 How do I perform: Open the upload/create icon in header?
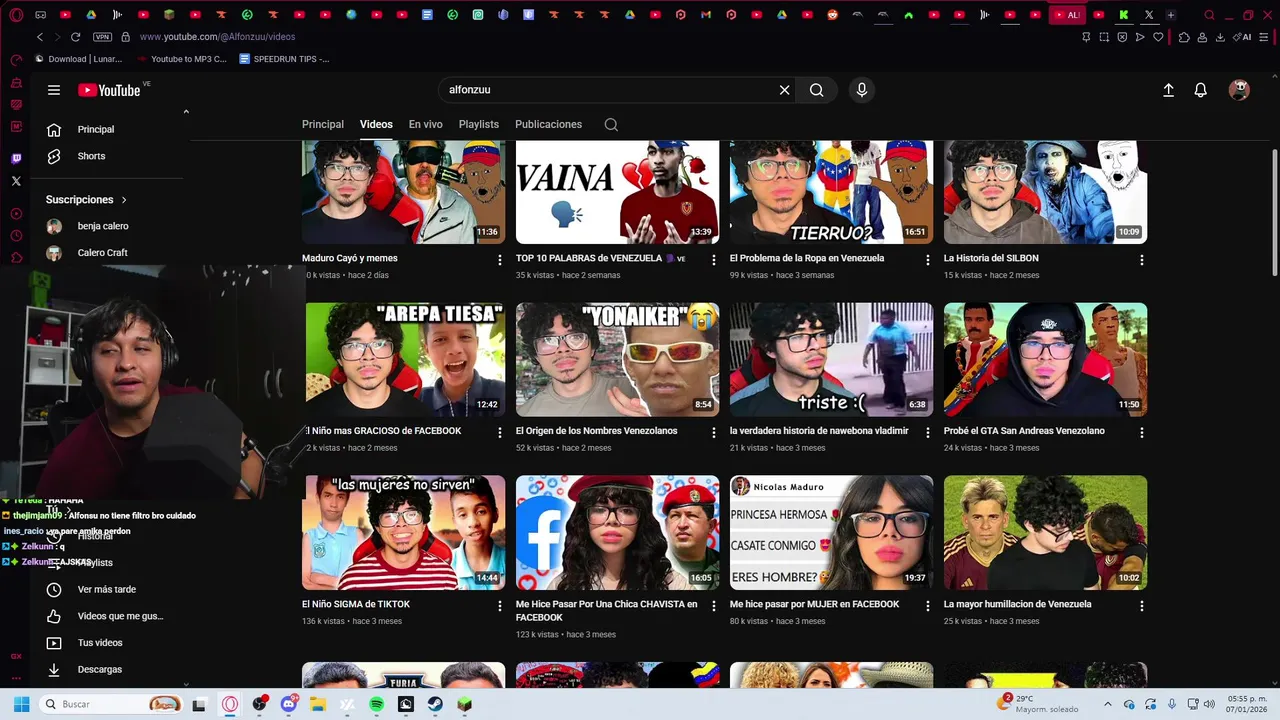(1168, 90)
